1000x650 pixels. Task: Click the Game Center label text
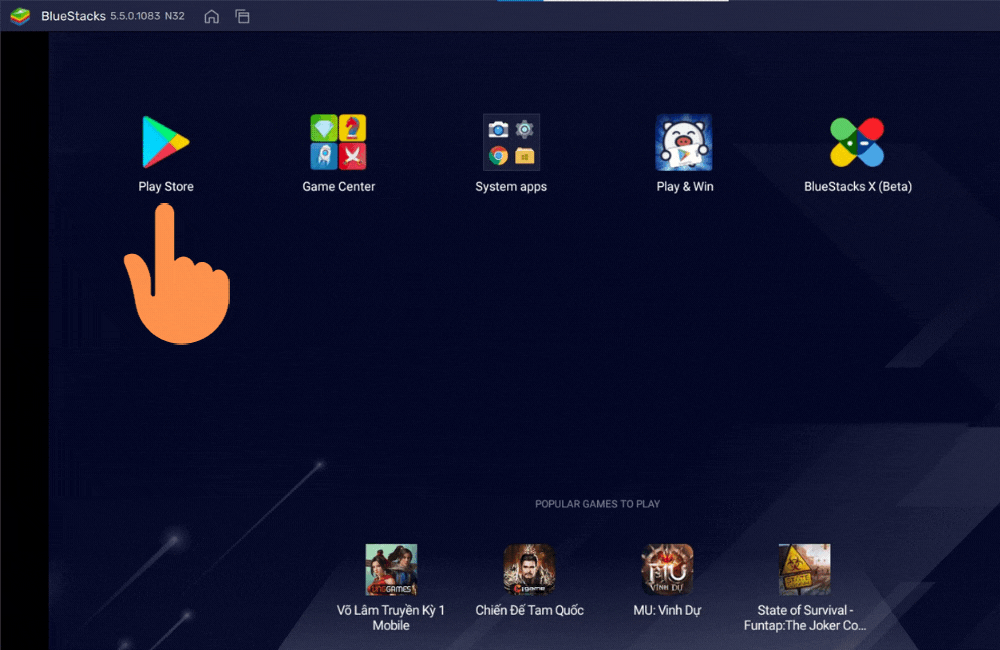(x=339, y=186)
